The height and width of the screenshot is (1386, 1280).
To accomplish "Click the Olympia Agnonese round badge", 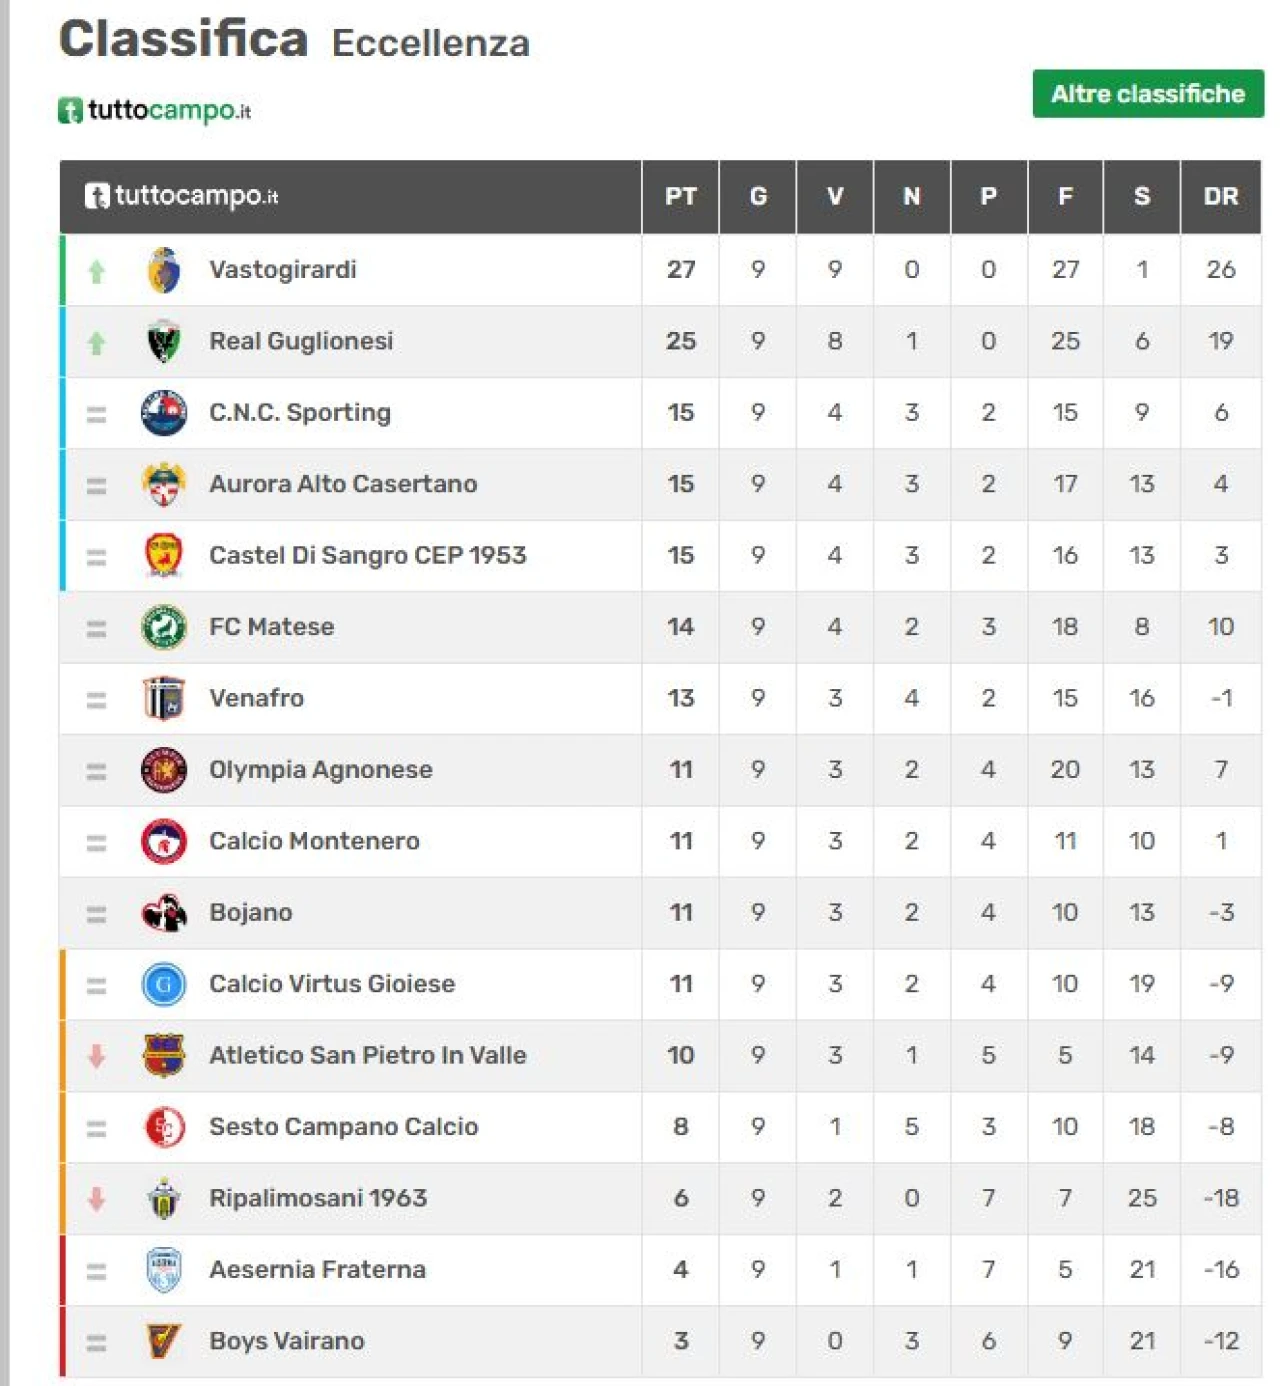I will [164, 770].
